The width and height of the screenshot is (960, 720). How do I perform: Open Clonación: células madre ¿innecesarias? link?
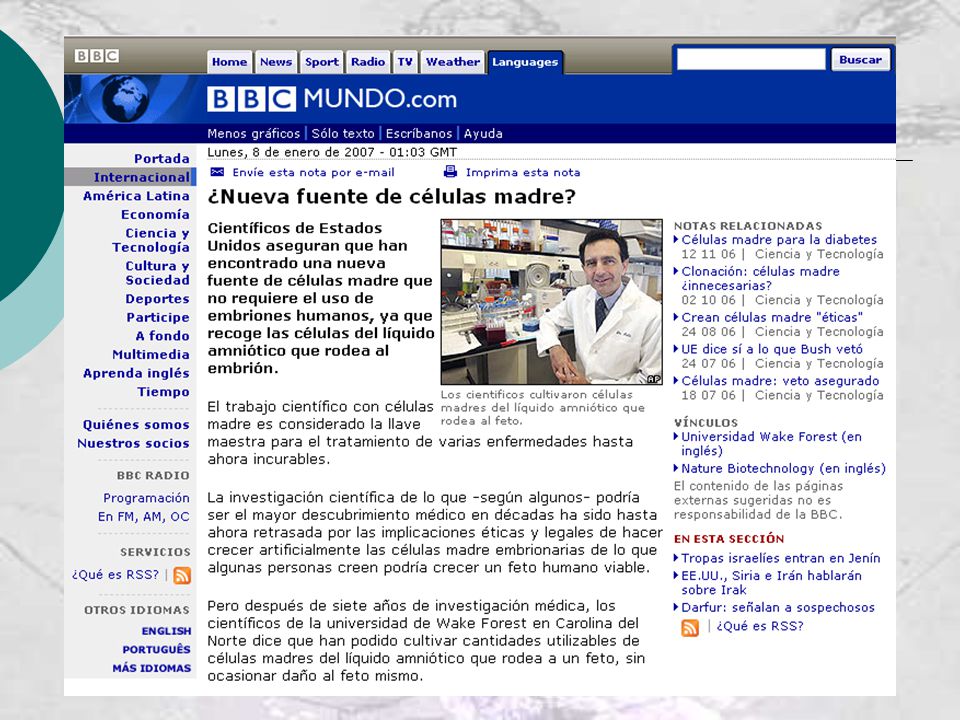coord(760,278)
